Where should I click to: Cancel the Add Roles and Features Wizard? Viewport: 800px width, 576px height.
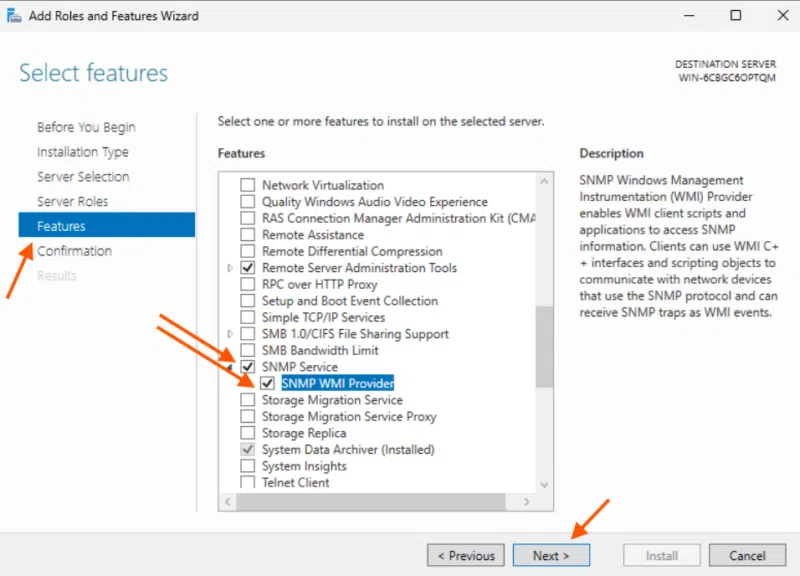click(746, 555)
